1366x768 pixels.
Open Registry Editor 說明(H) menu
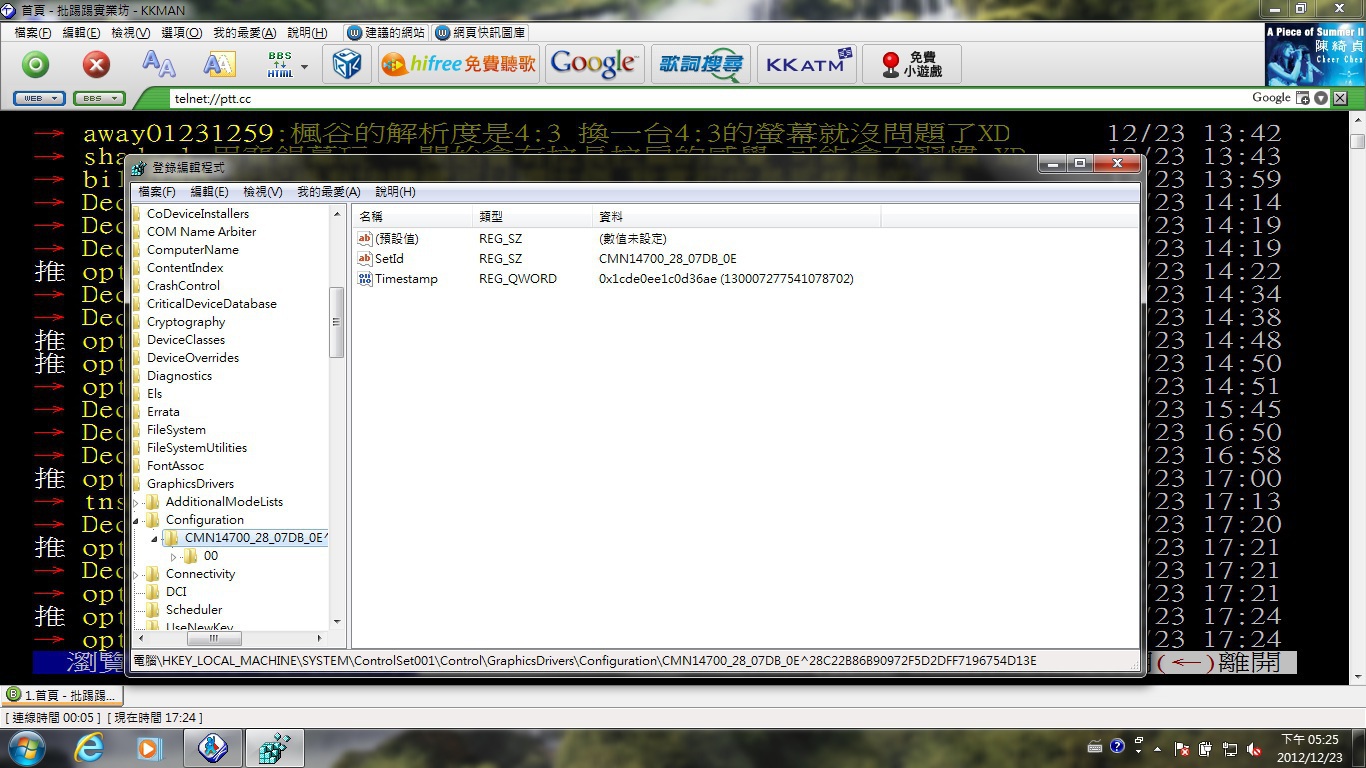click(395, 192)
